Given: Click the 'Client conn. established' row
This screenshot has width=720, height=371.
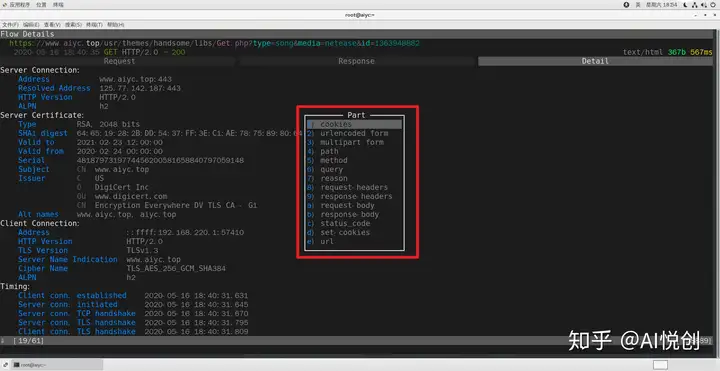Looking at the screenshot, I should [x=133, y=295].
